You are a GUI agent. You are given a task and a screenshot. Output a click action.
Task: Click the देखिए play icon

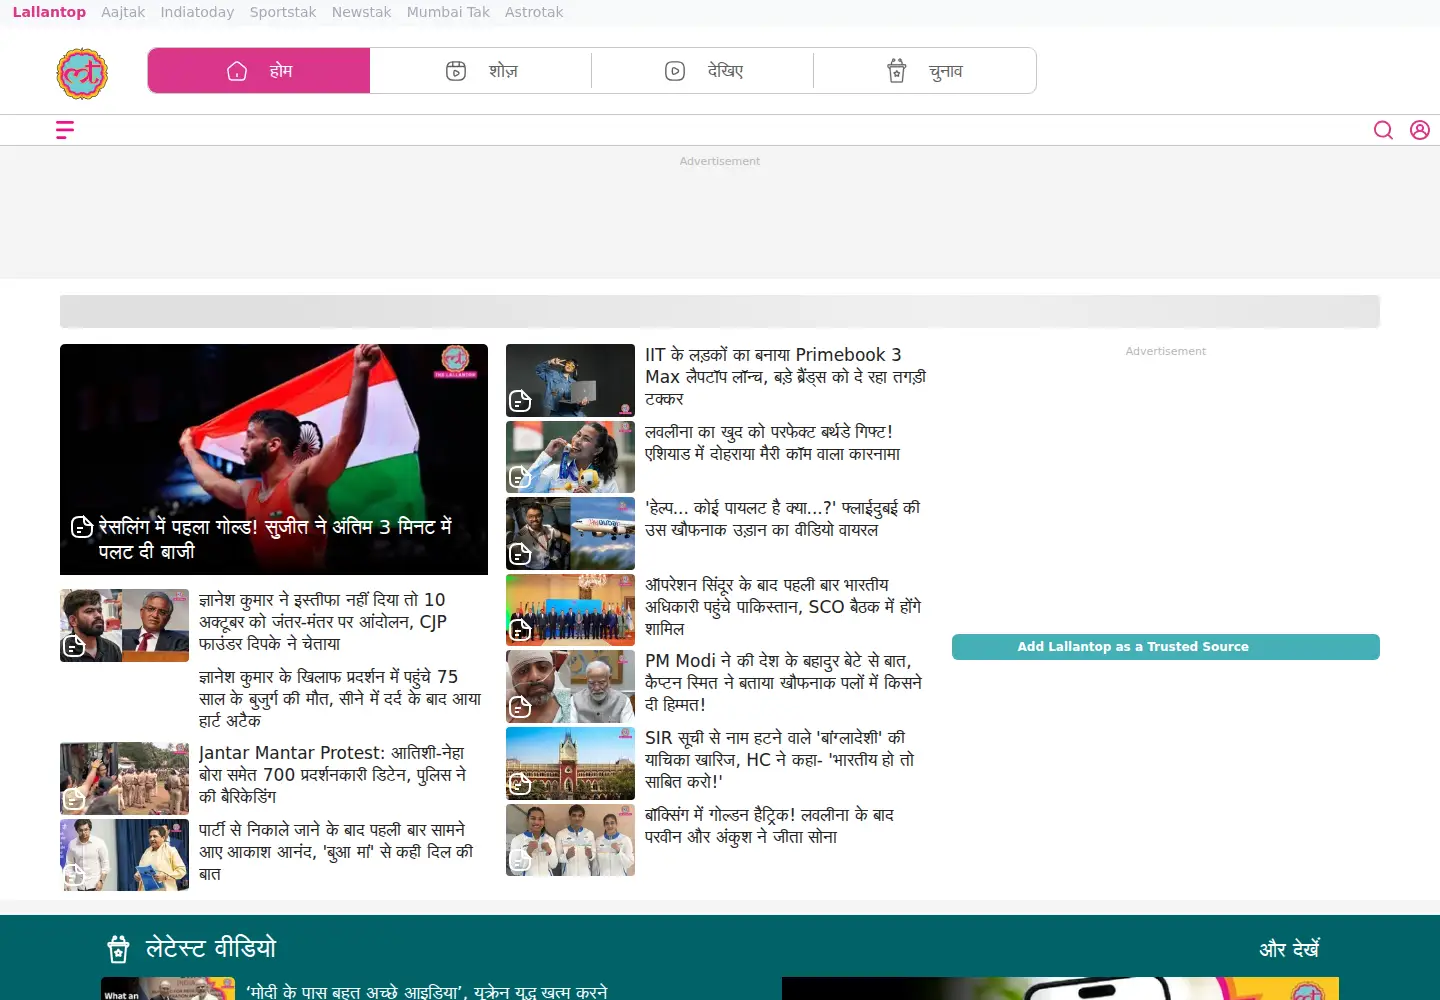point(675,71)
